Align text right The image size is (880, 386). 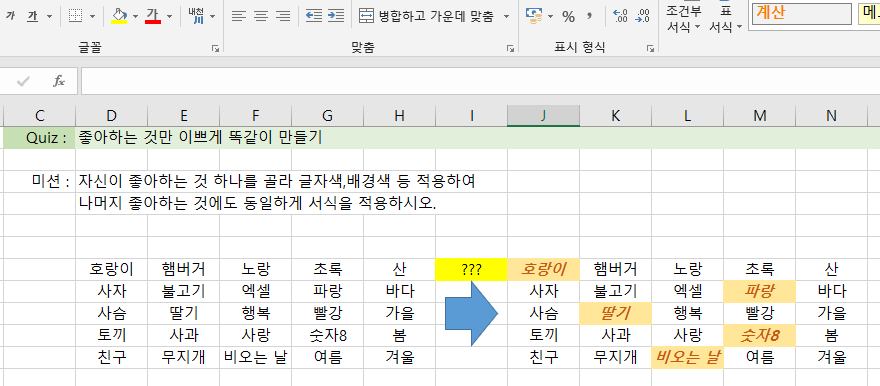283,16
